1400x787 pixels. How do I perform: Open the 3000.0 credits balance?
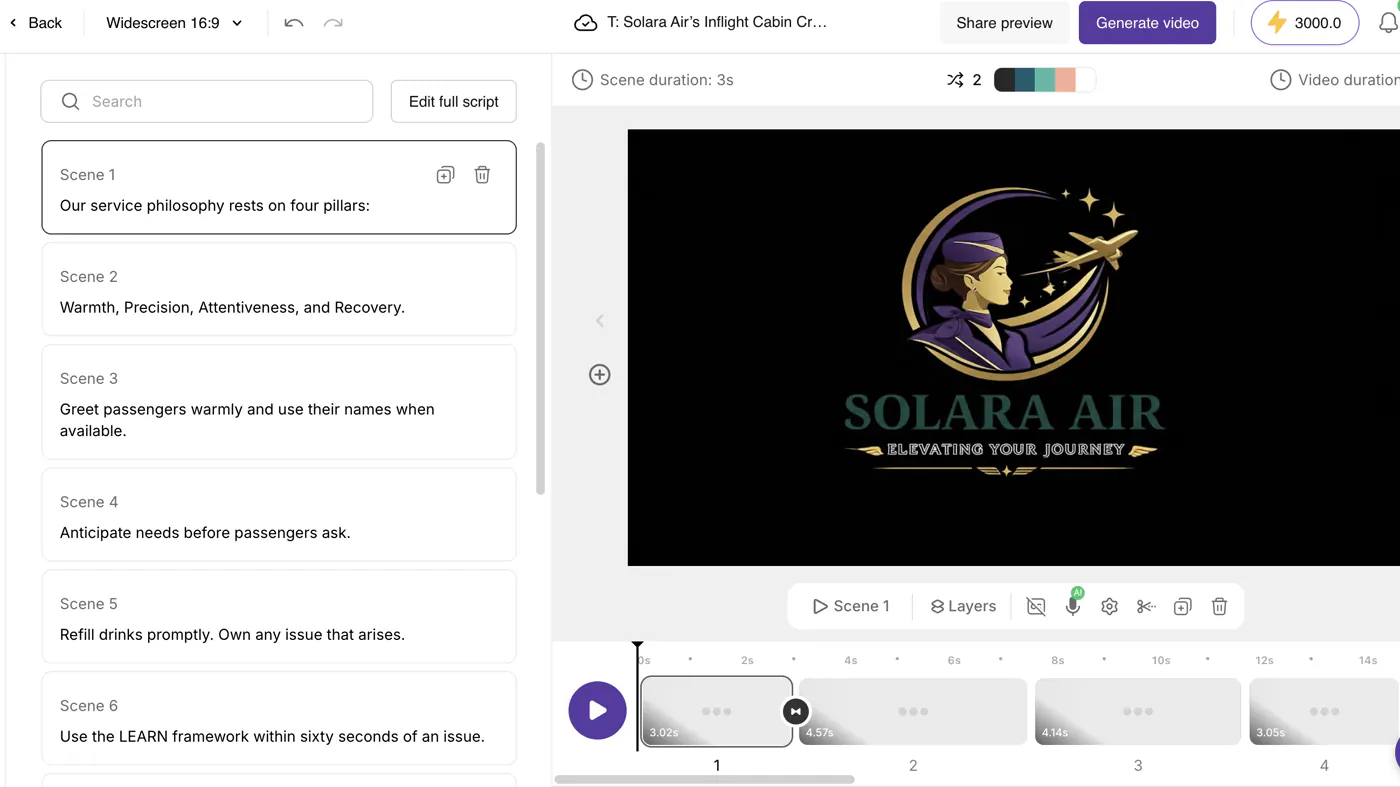point(1304,23)
